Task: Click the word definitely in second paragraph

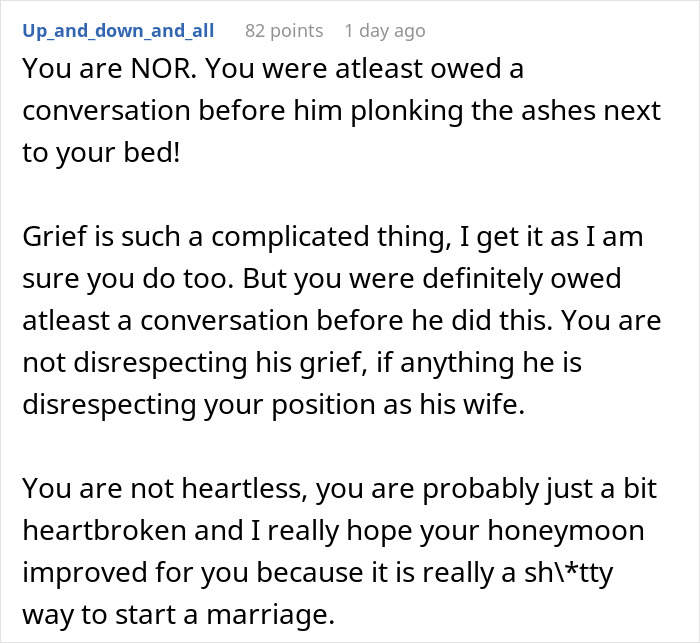Action: click(x=482, y=278)
